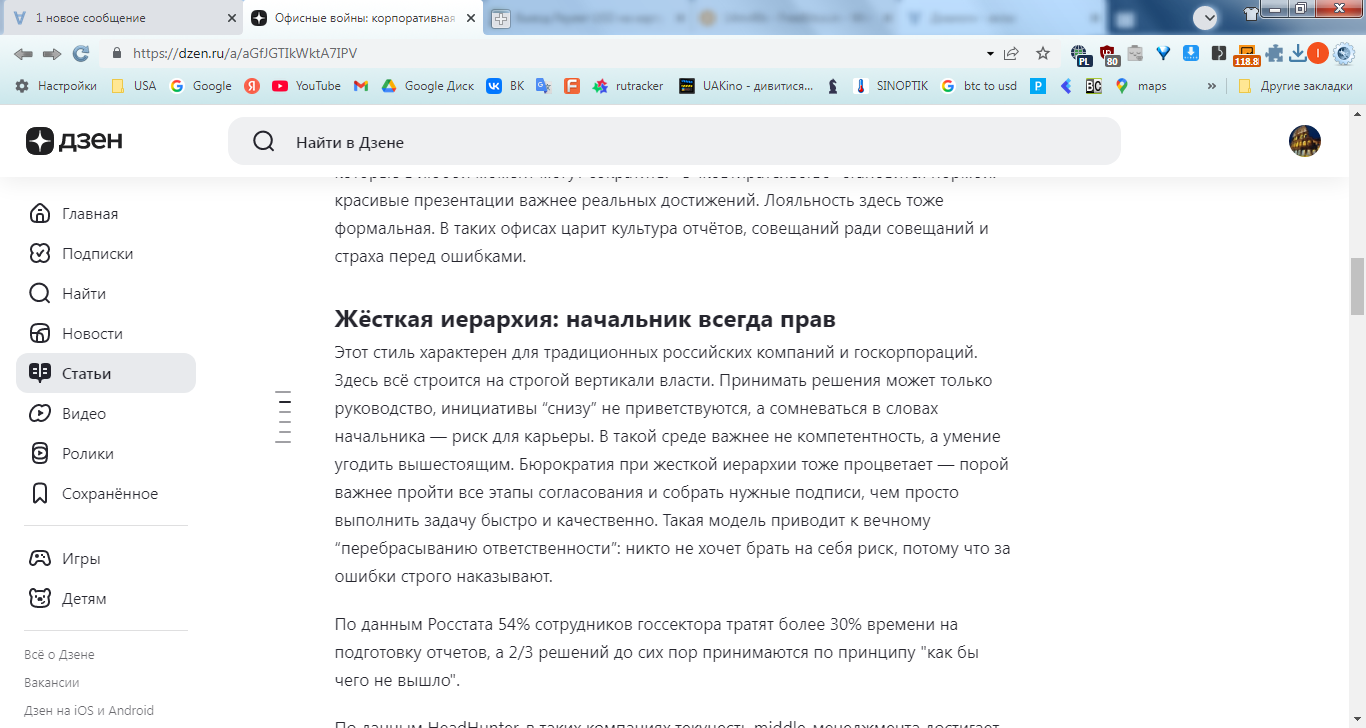
Task: Click the orange profile circle in toolbar
Action: pos(1318,53)
